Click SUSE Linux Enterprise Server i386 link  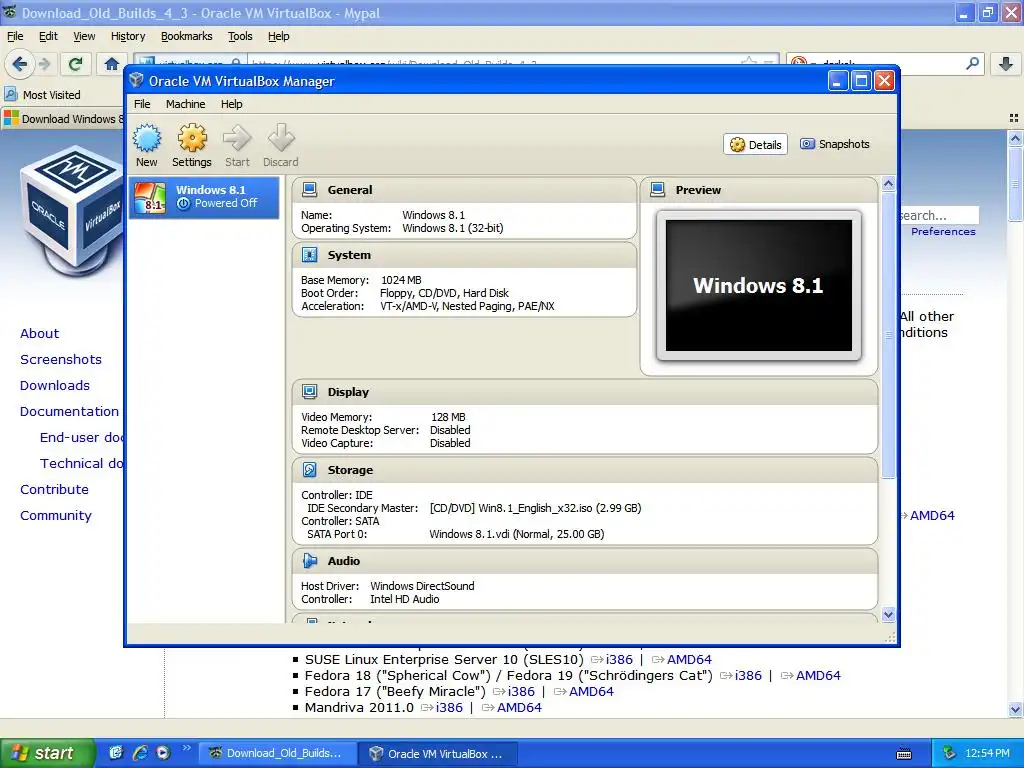(619, 660)
